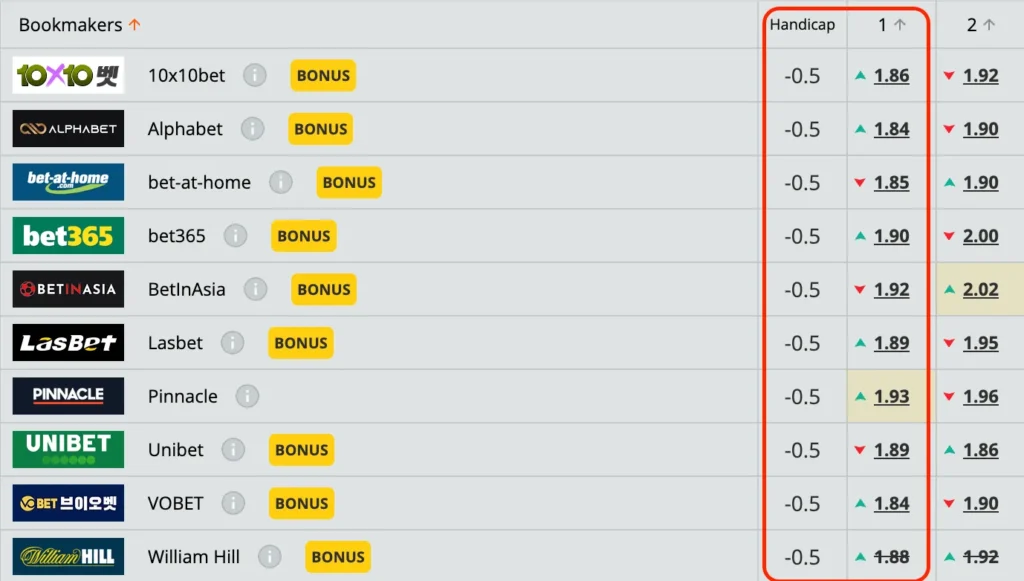Click the bet365 bookmaker name
Viewport: 1024px width, 581px height.
tap(176, 236)
